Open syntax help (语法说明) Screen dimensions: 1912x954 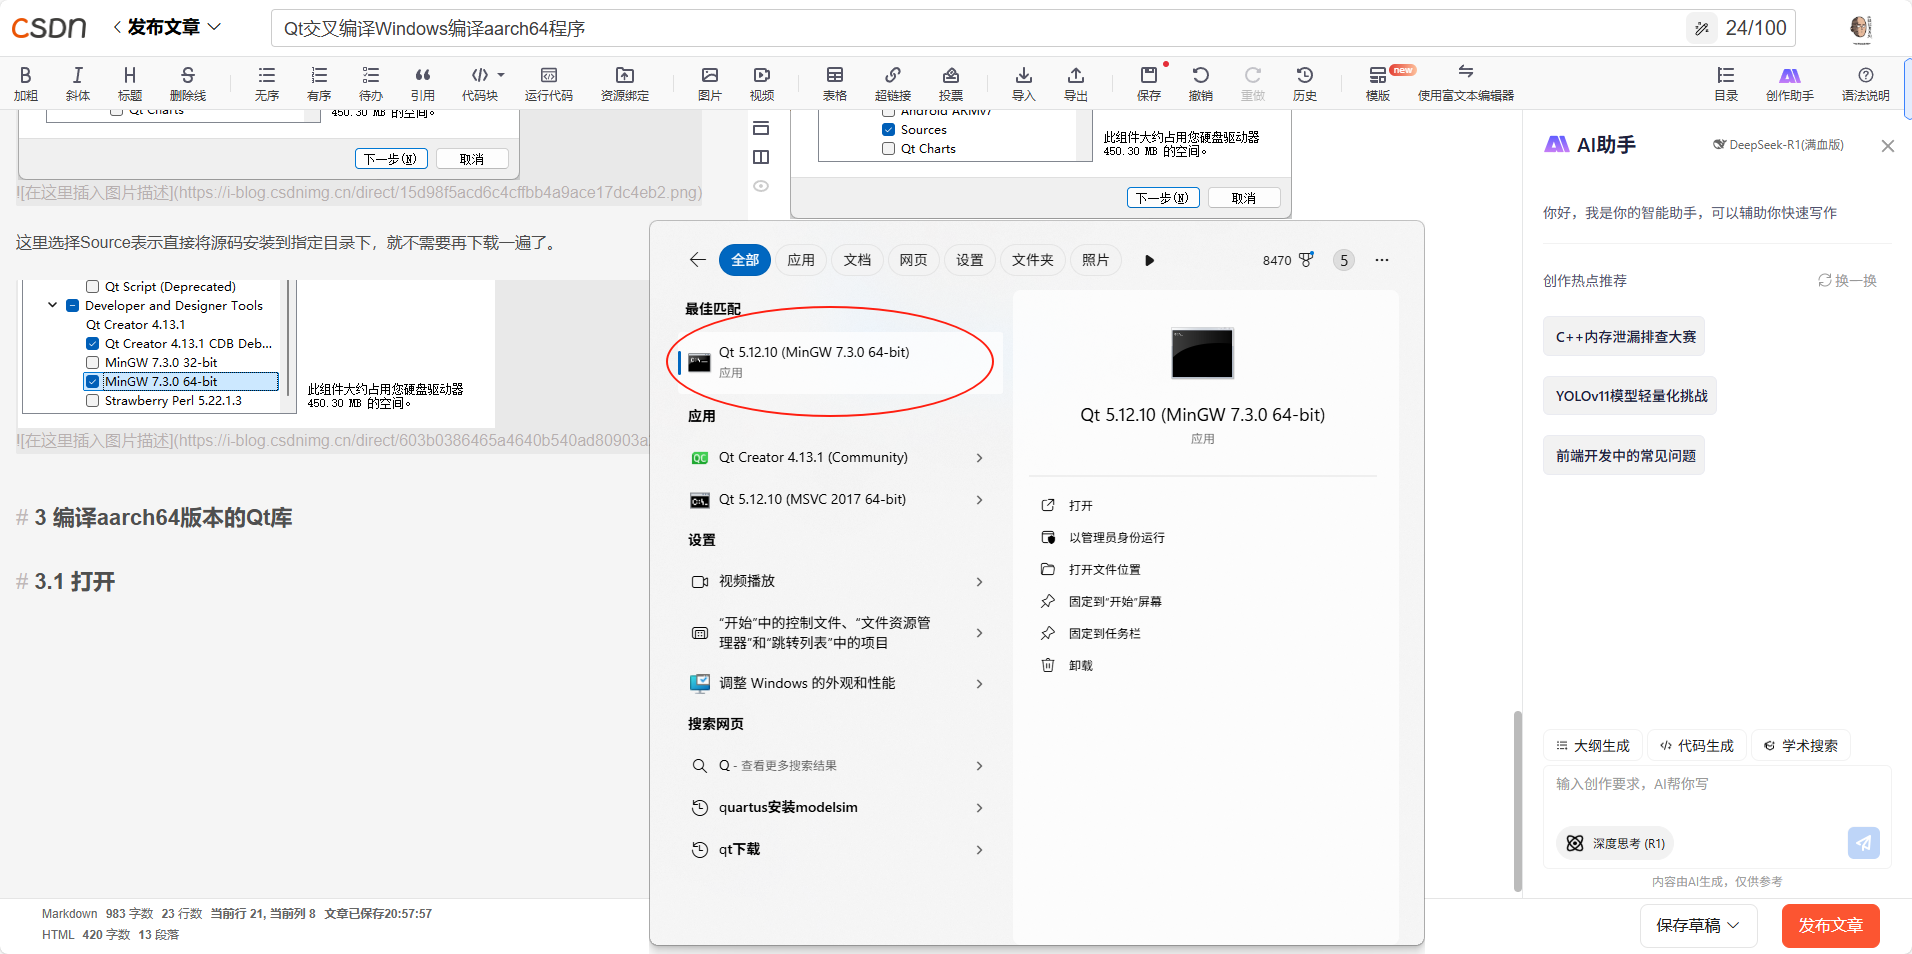1866,83
